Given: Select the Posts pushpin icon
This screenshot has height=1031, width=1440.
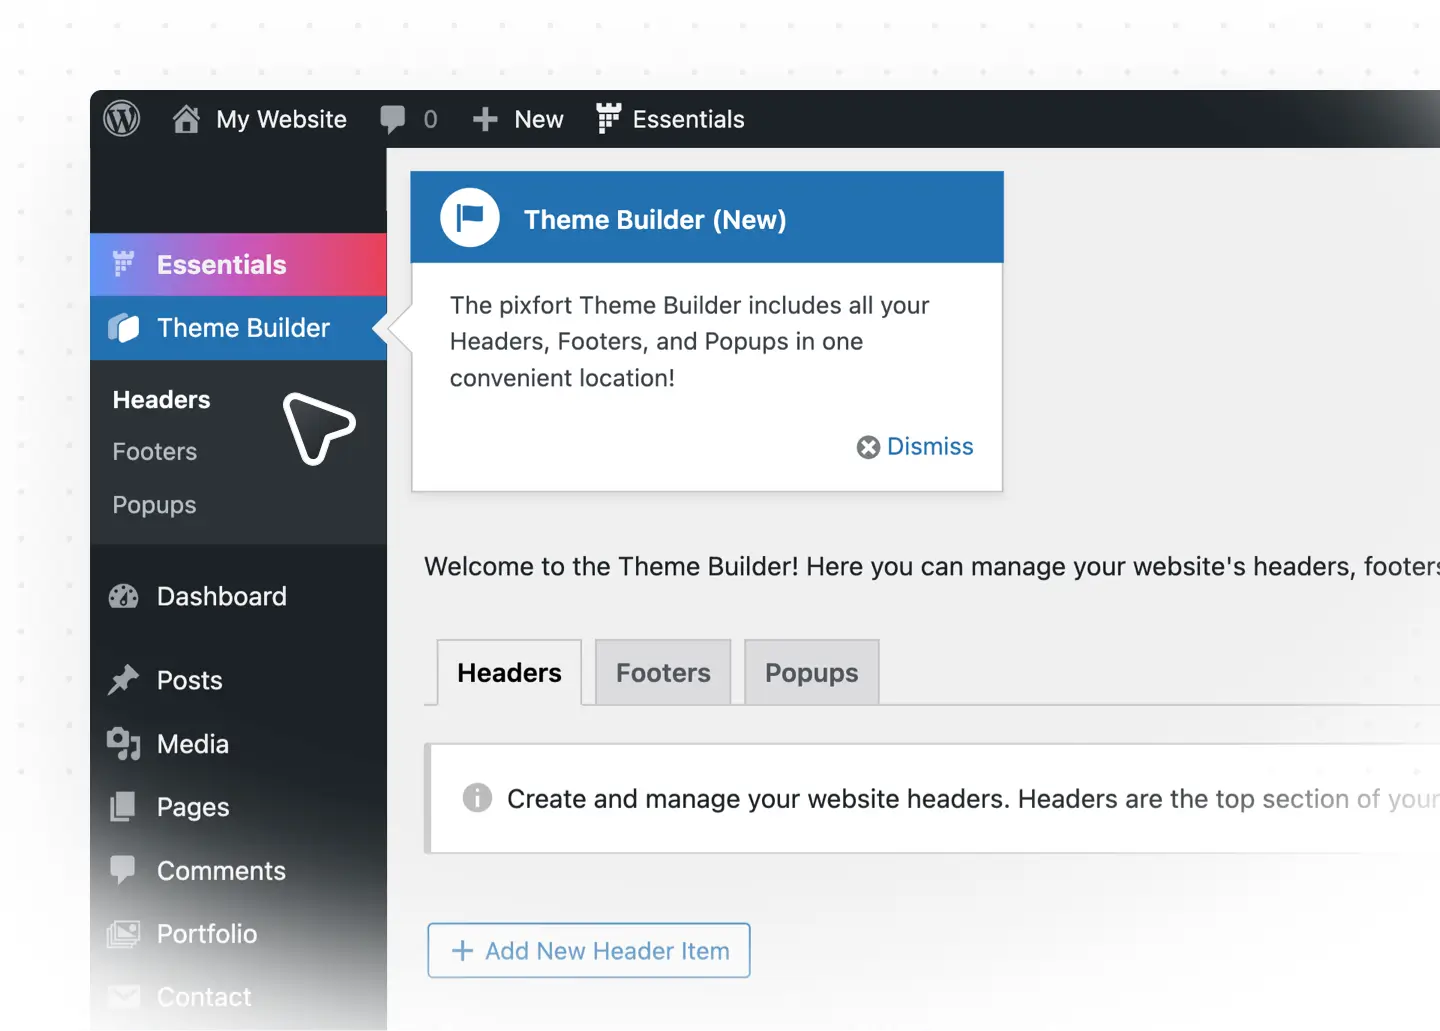Looking at the screenshot, I should (x=122, y=680).
